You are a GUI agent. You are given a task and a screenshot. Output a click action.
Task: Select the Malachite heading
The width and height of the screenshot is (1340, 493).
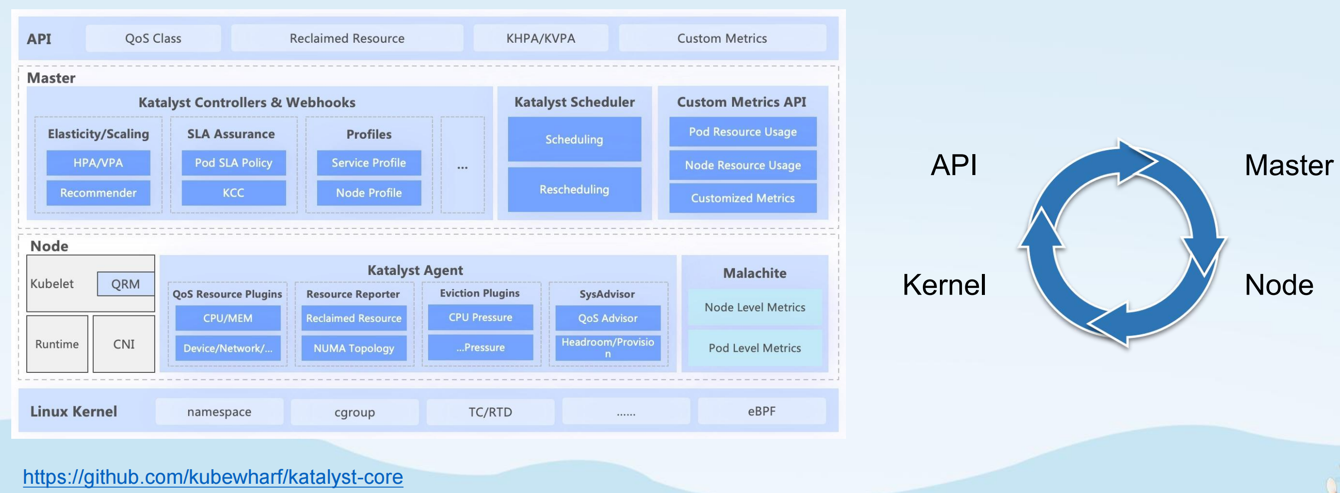(755, 273)
